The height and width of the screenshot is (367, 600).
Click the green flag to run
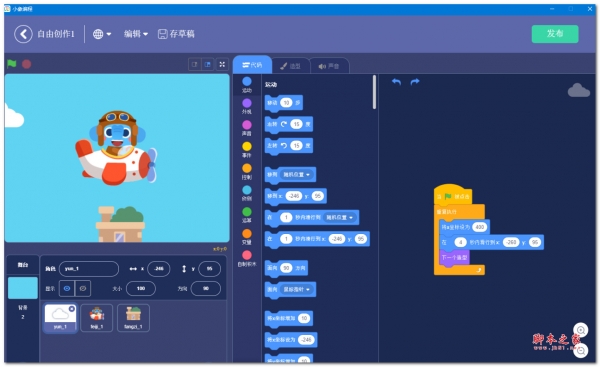pyautogui.click(x=11, y=64)
